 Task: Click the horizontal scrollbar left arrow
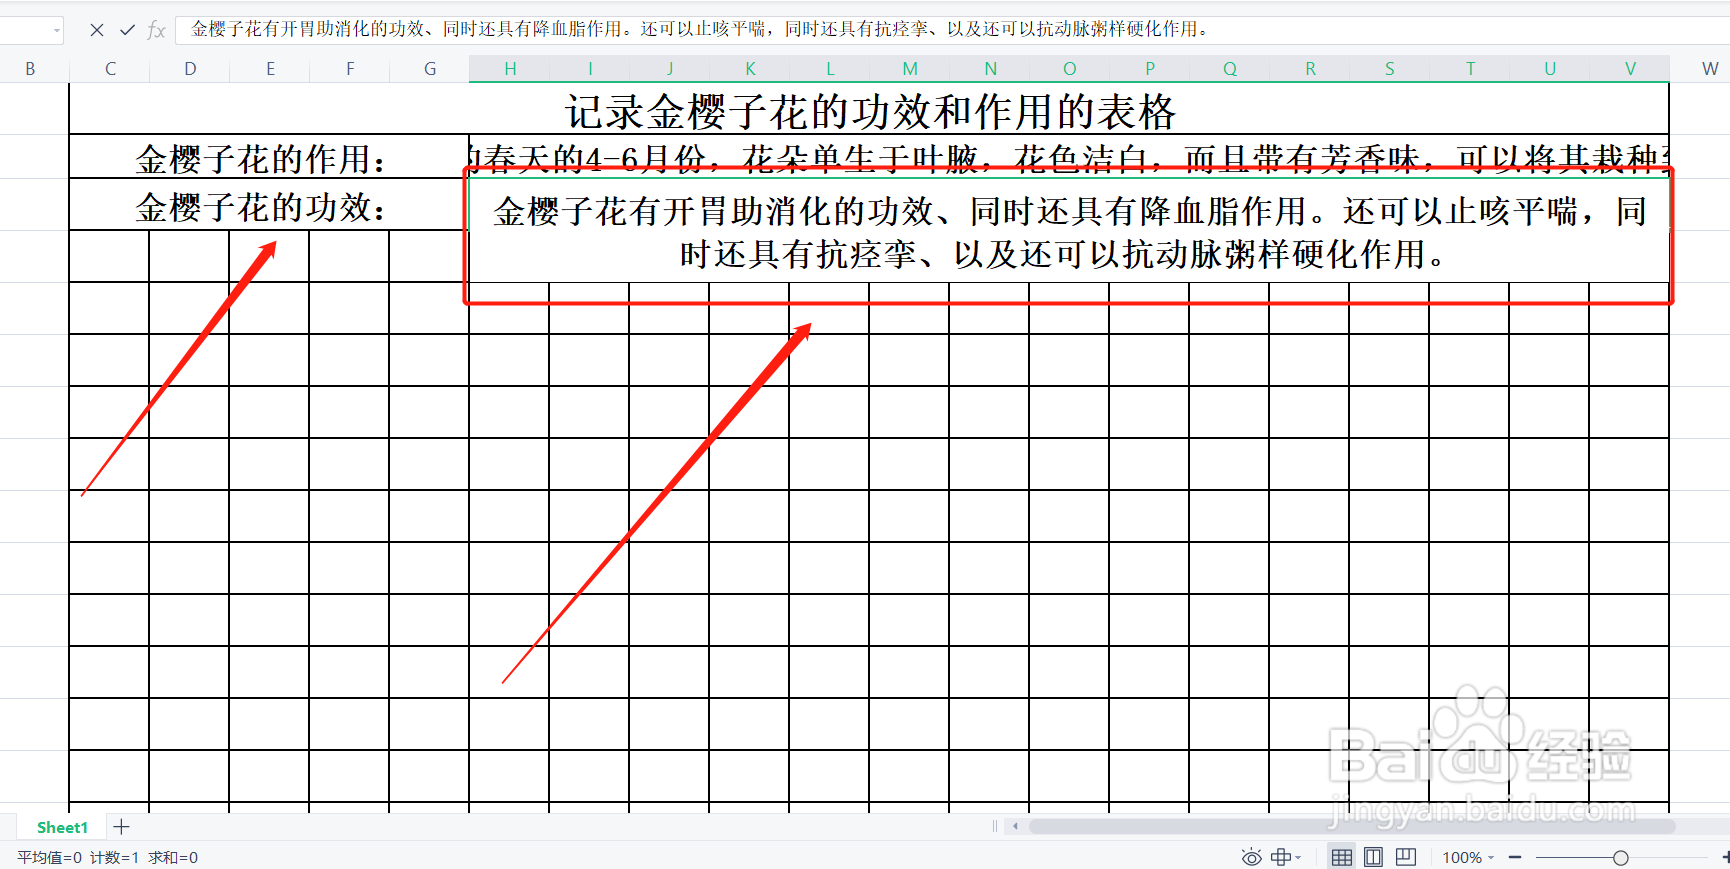[x=1015, y=826]
